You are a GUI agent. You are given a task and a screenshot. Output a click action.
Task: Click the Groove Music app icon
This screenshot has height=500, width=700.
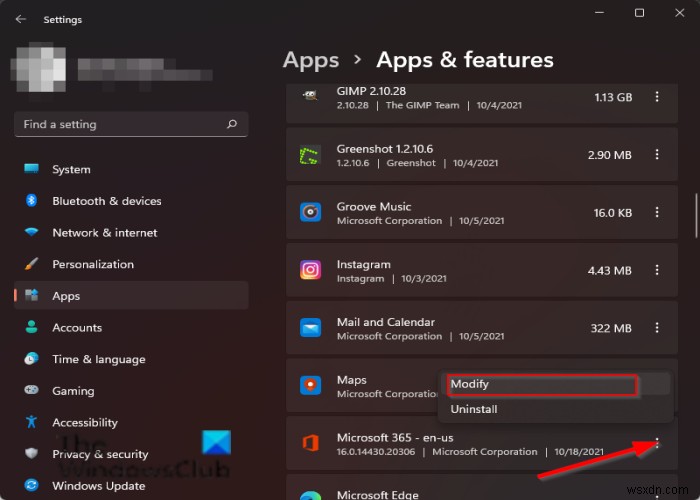pyautogui.click(x=310, y=212)
